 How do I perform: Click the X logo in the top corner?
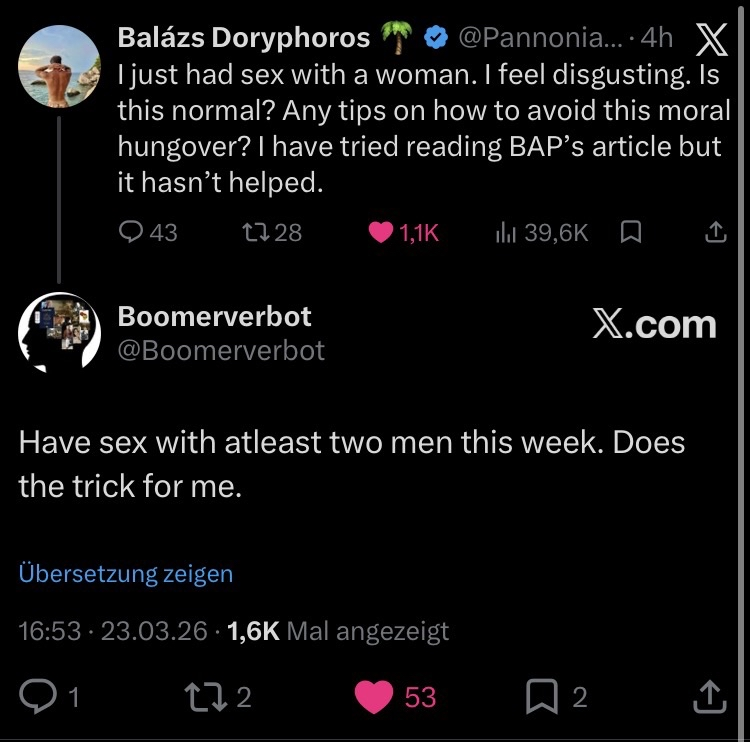pyautogui.click(x=710, y=38)
